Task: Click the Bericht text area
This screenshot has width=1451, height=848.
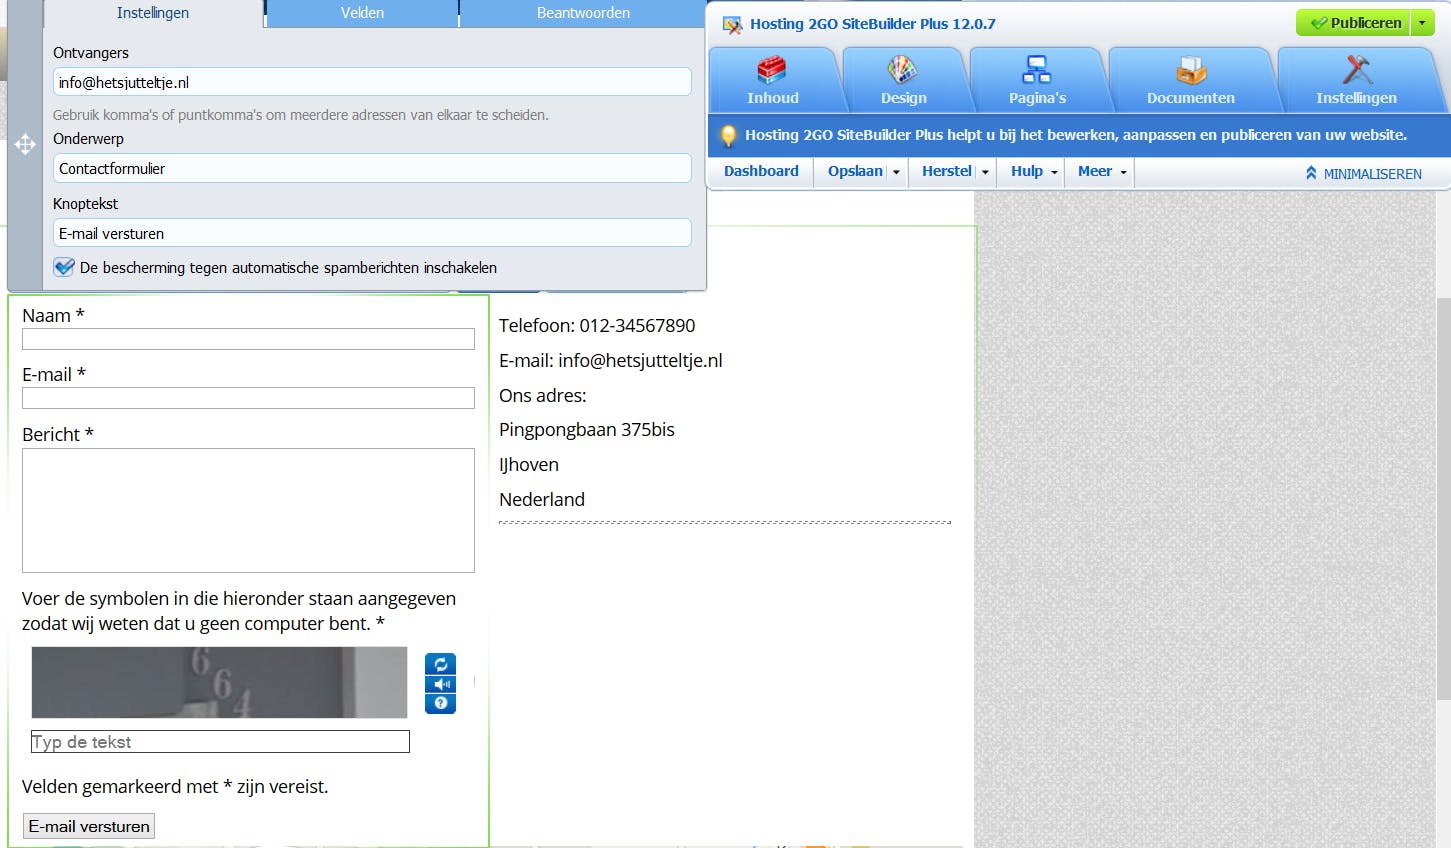Action: pos(248,510)
